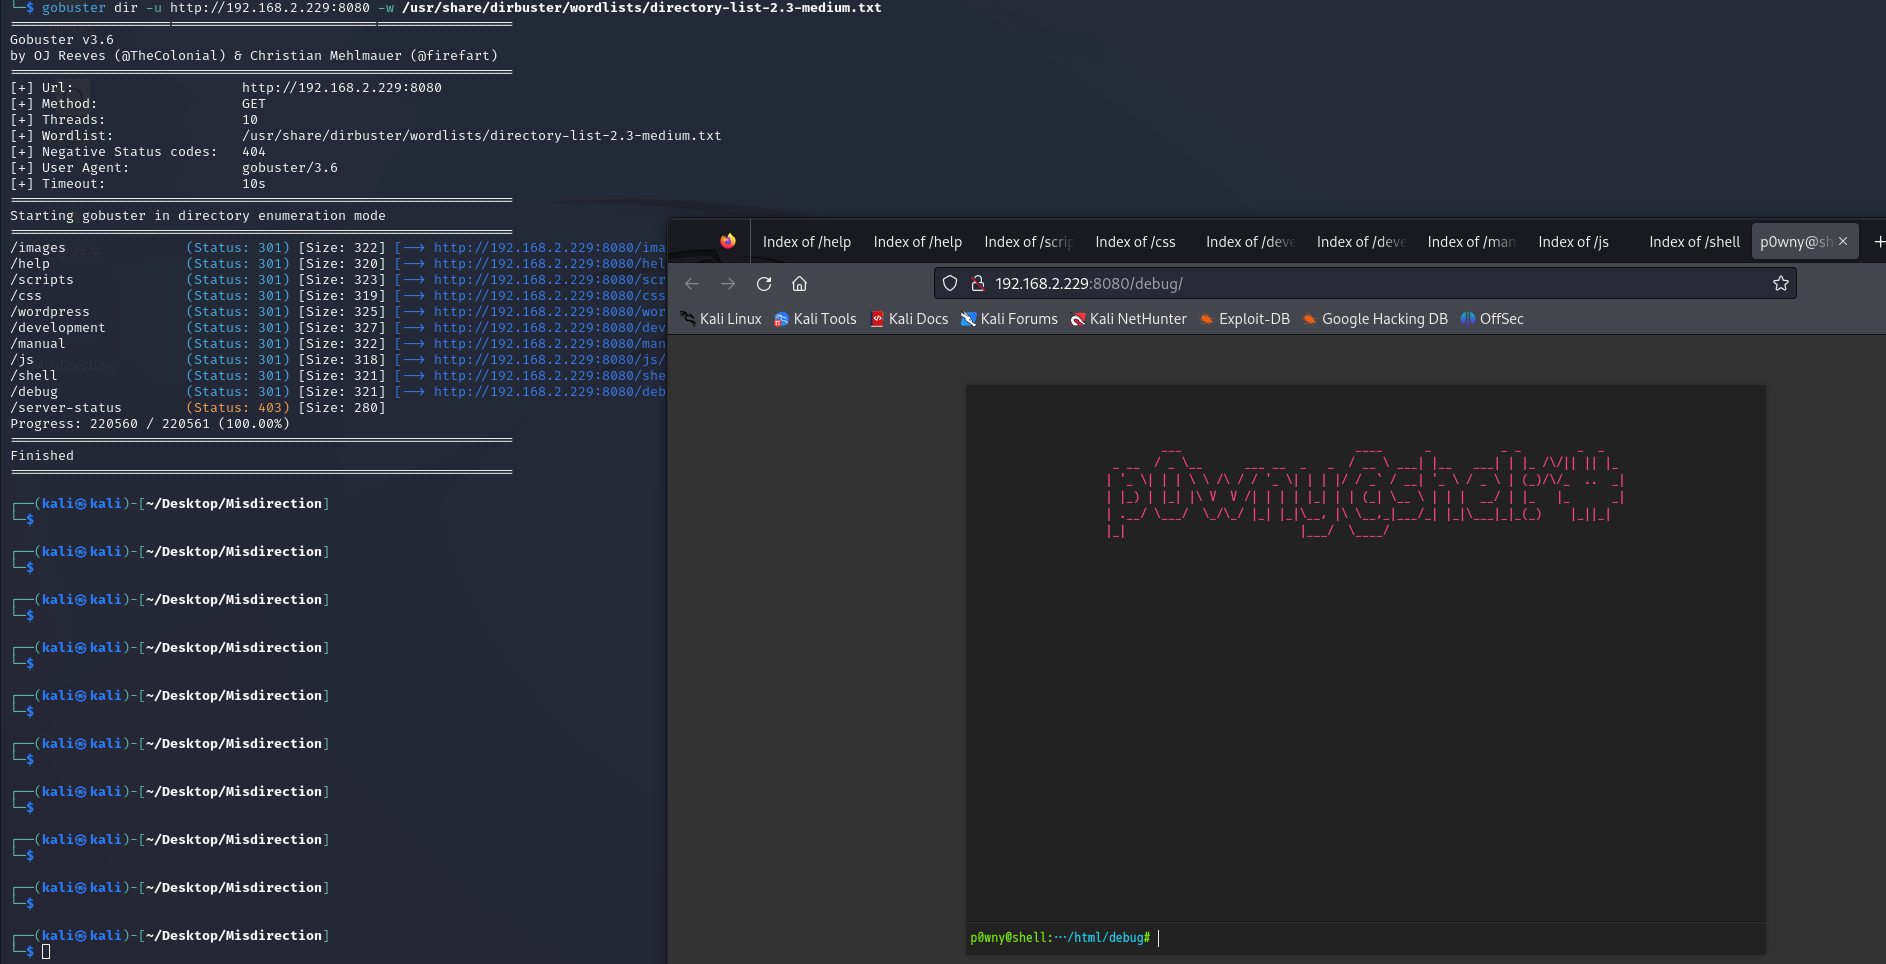Click the http://192.168.2.229:8080/css redirect URL
This screenshot has width=1886, height=964.
(549, 296)
